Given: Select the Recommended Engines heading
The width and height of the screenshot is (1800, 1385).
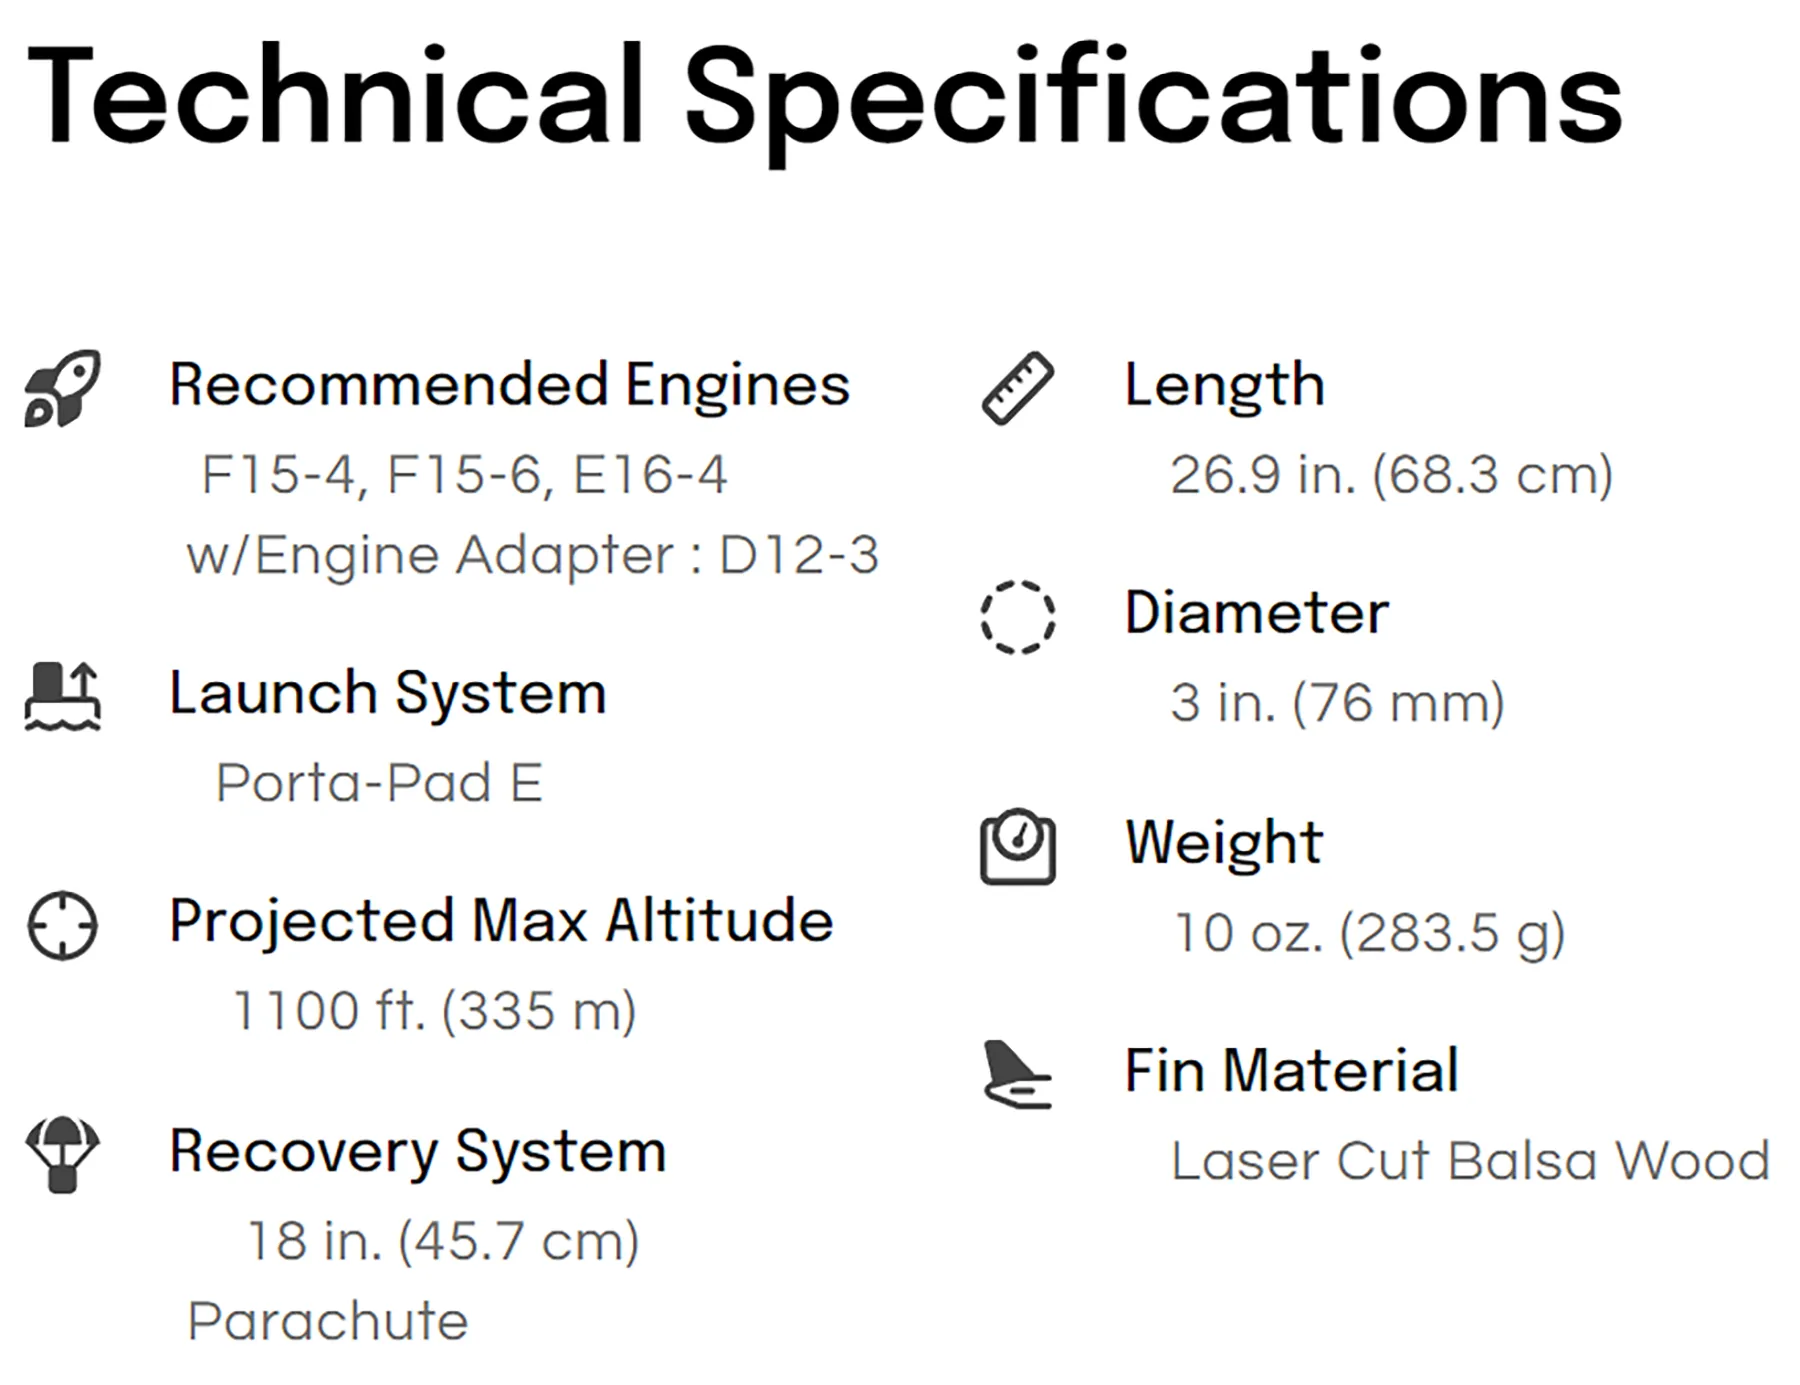Looking at the screenshot, I should [509, 386].
